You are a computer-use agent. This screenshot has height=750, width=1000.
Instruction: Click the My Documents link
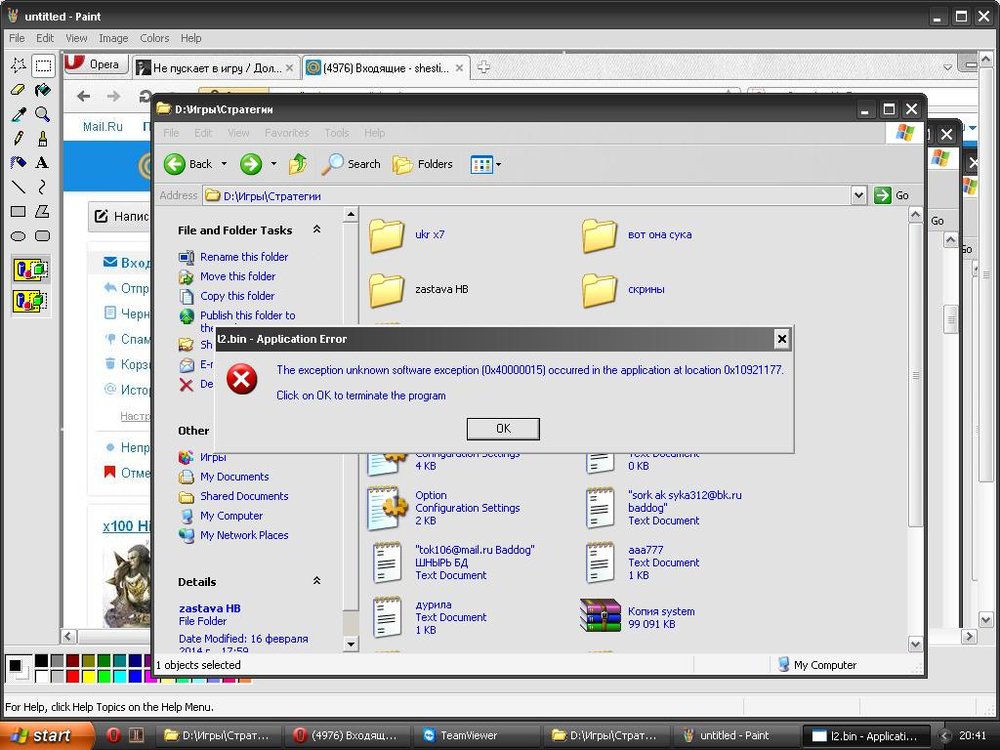(234, 477)
